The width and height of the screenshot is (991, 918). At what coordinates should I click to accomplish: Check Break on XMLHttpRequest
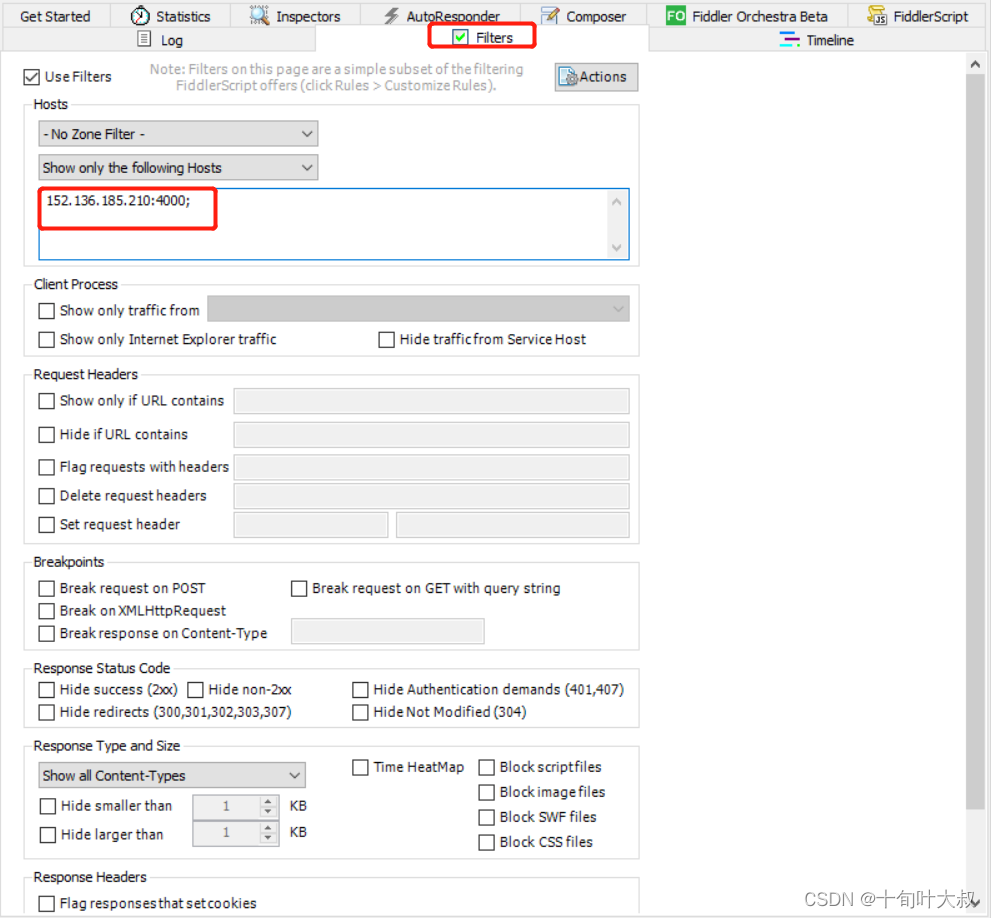coord(47,611)
